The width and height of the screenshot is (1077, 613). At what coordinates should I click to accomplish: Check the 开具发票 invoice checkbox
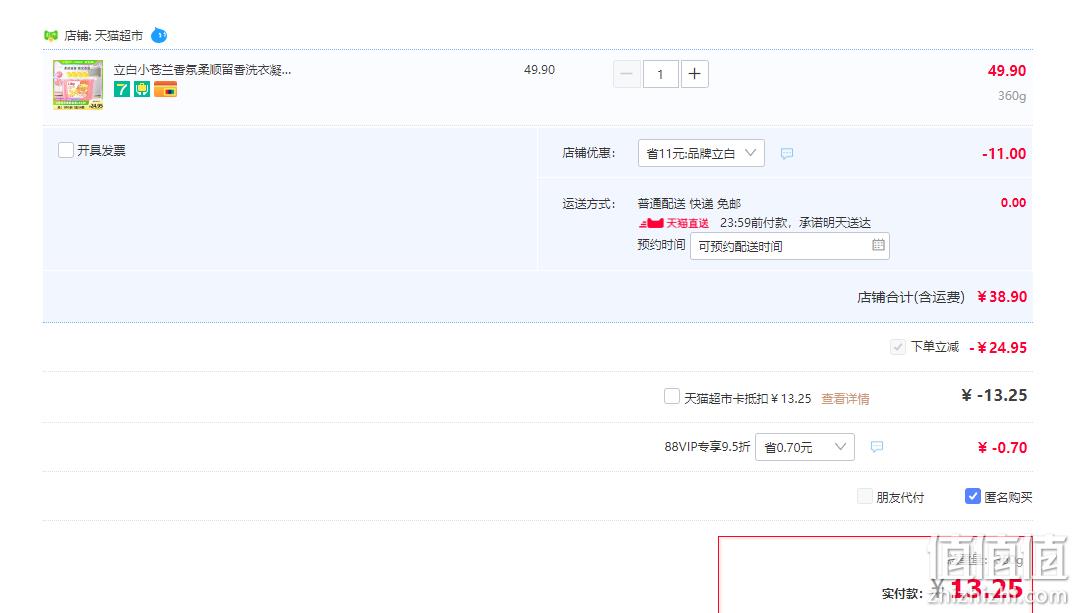pyautogui.click(x=66, y=150)
